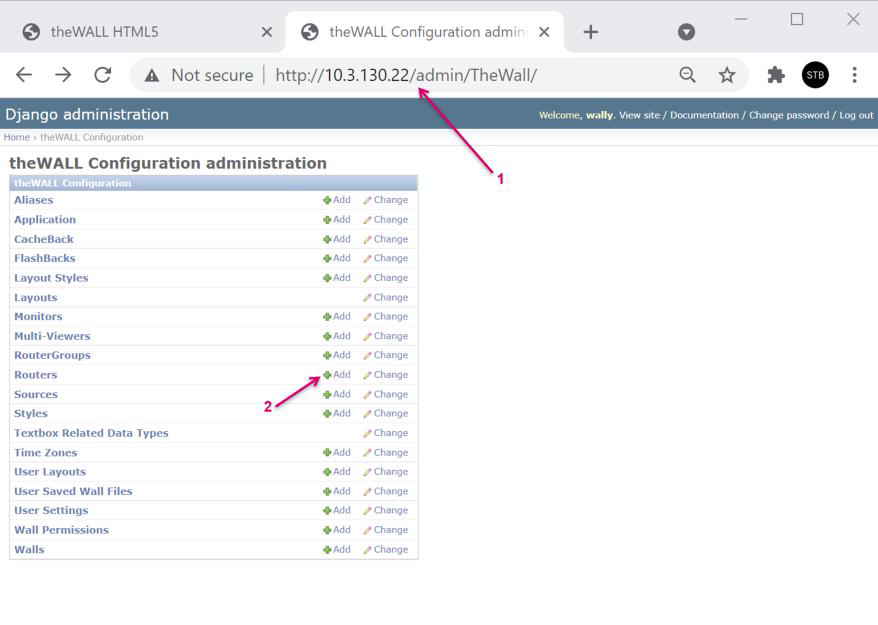
Task: Add a new Router
Action: (337, 375)
